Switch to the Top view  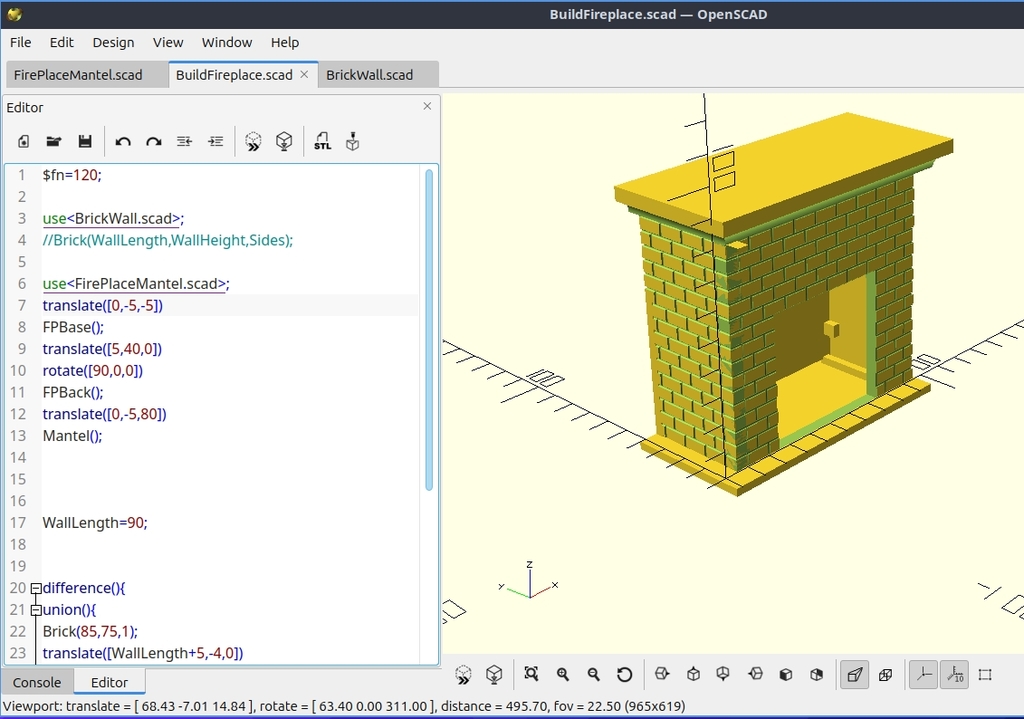coord(694,674)
